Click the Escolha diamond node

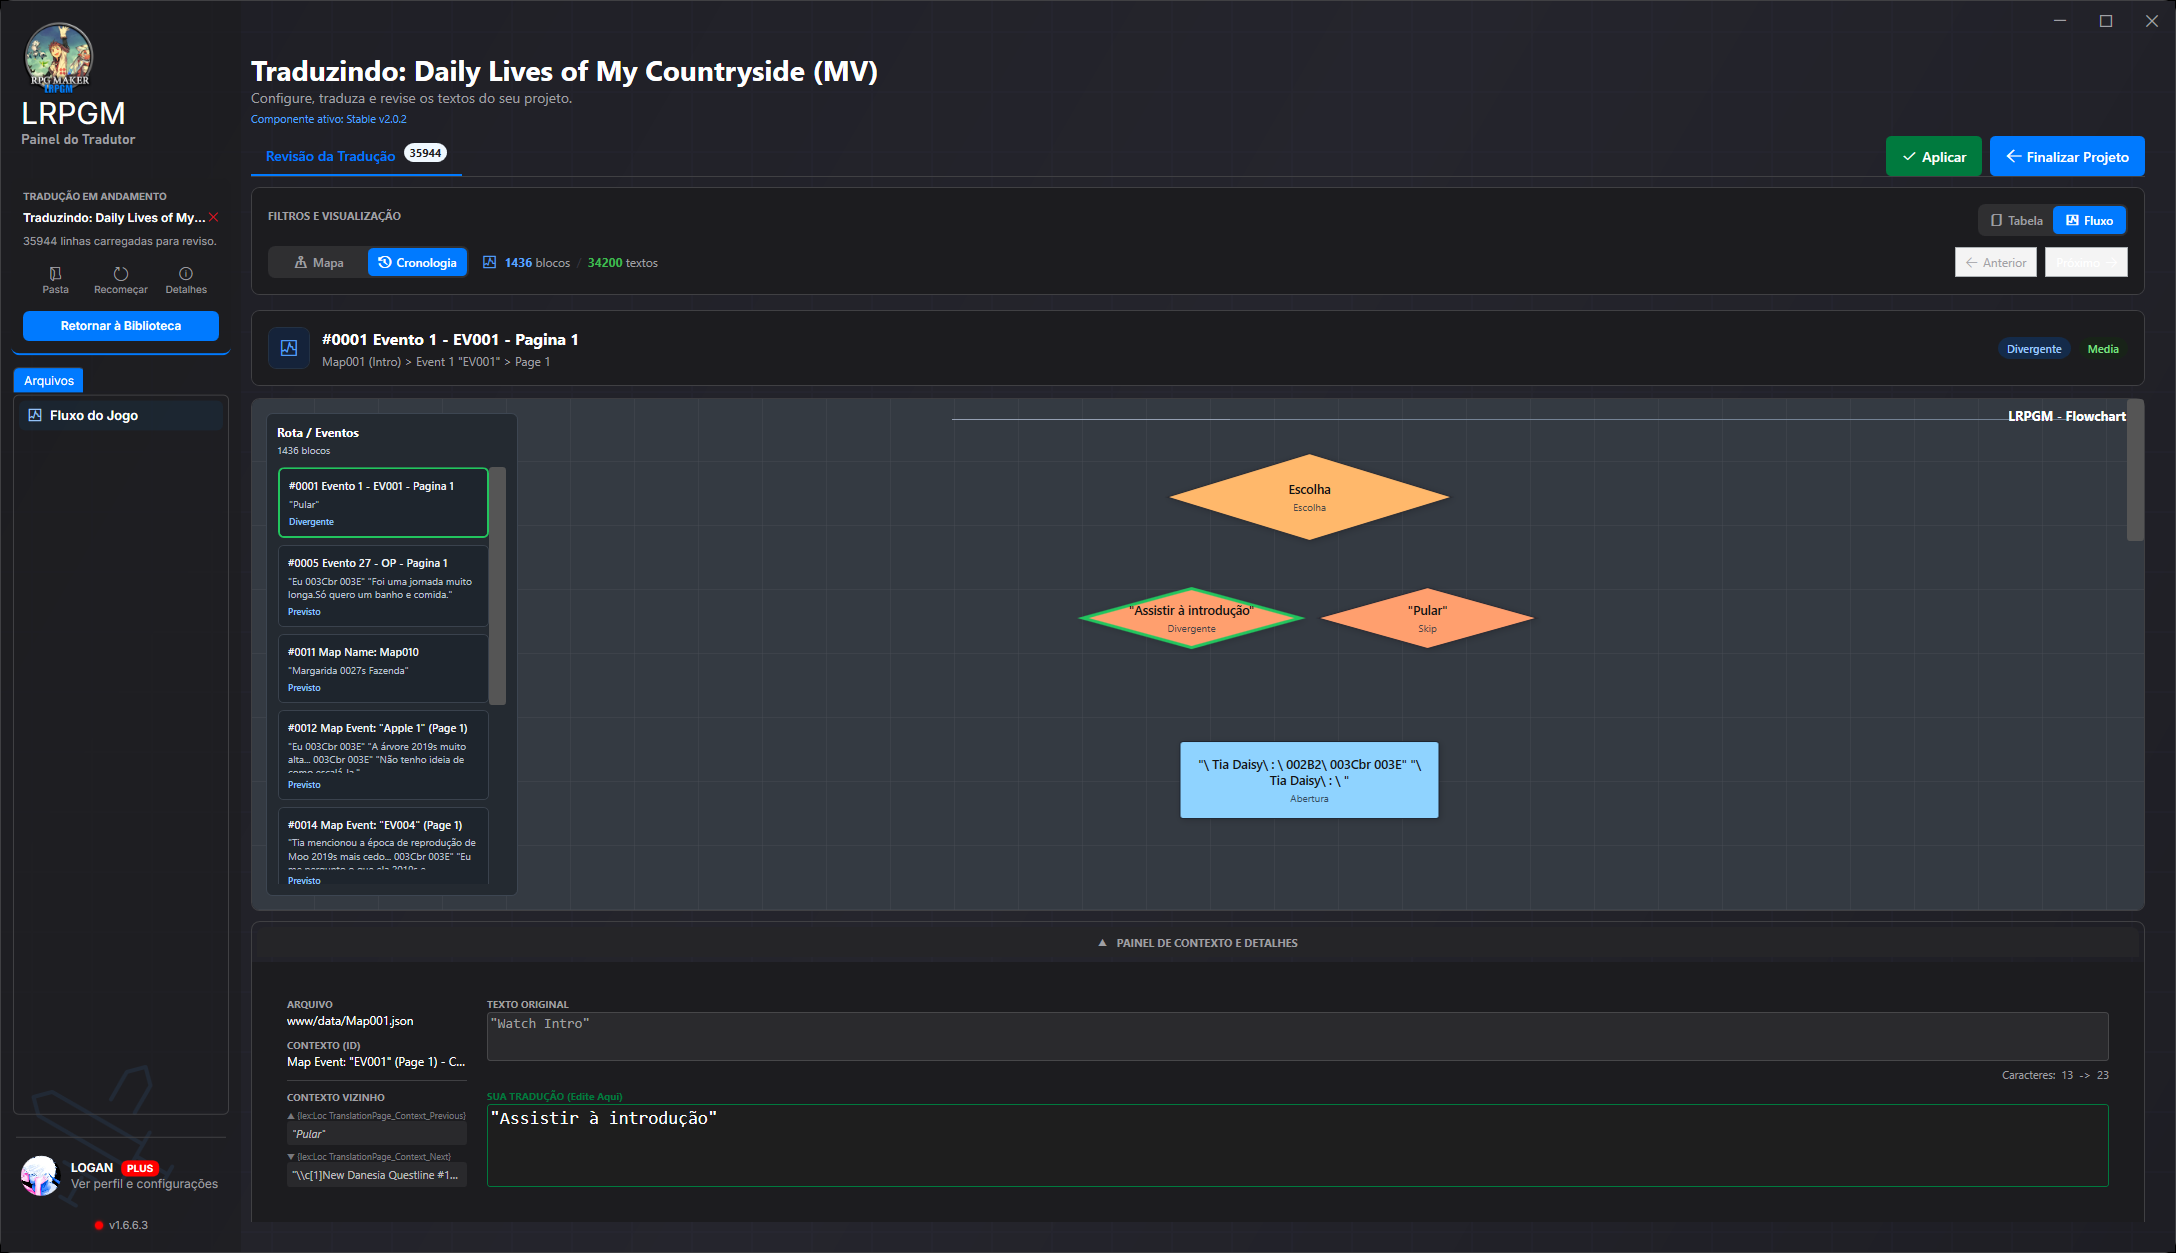1309,497
